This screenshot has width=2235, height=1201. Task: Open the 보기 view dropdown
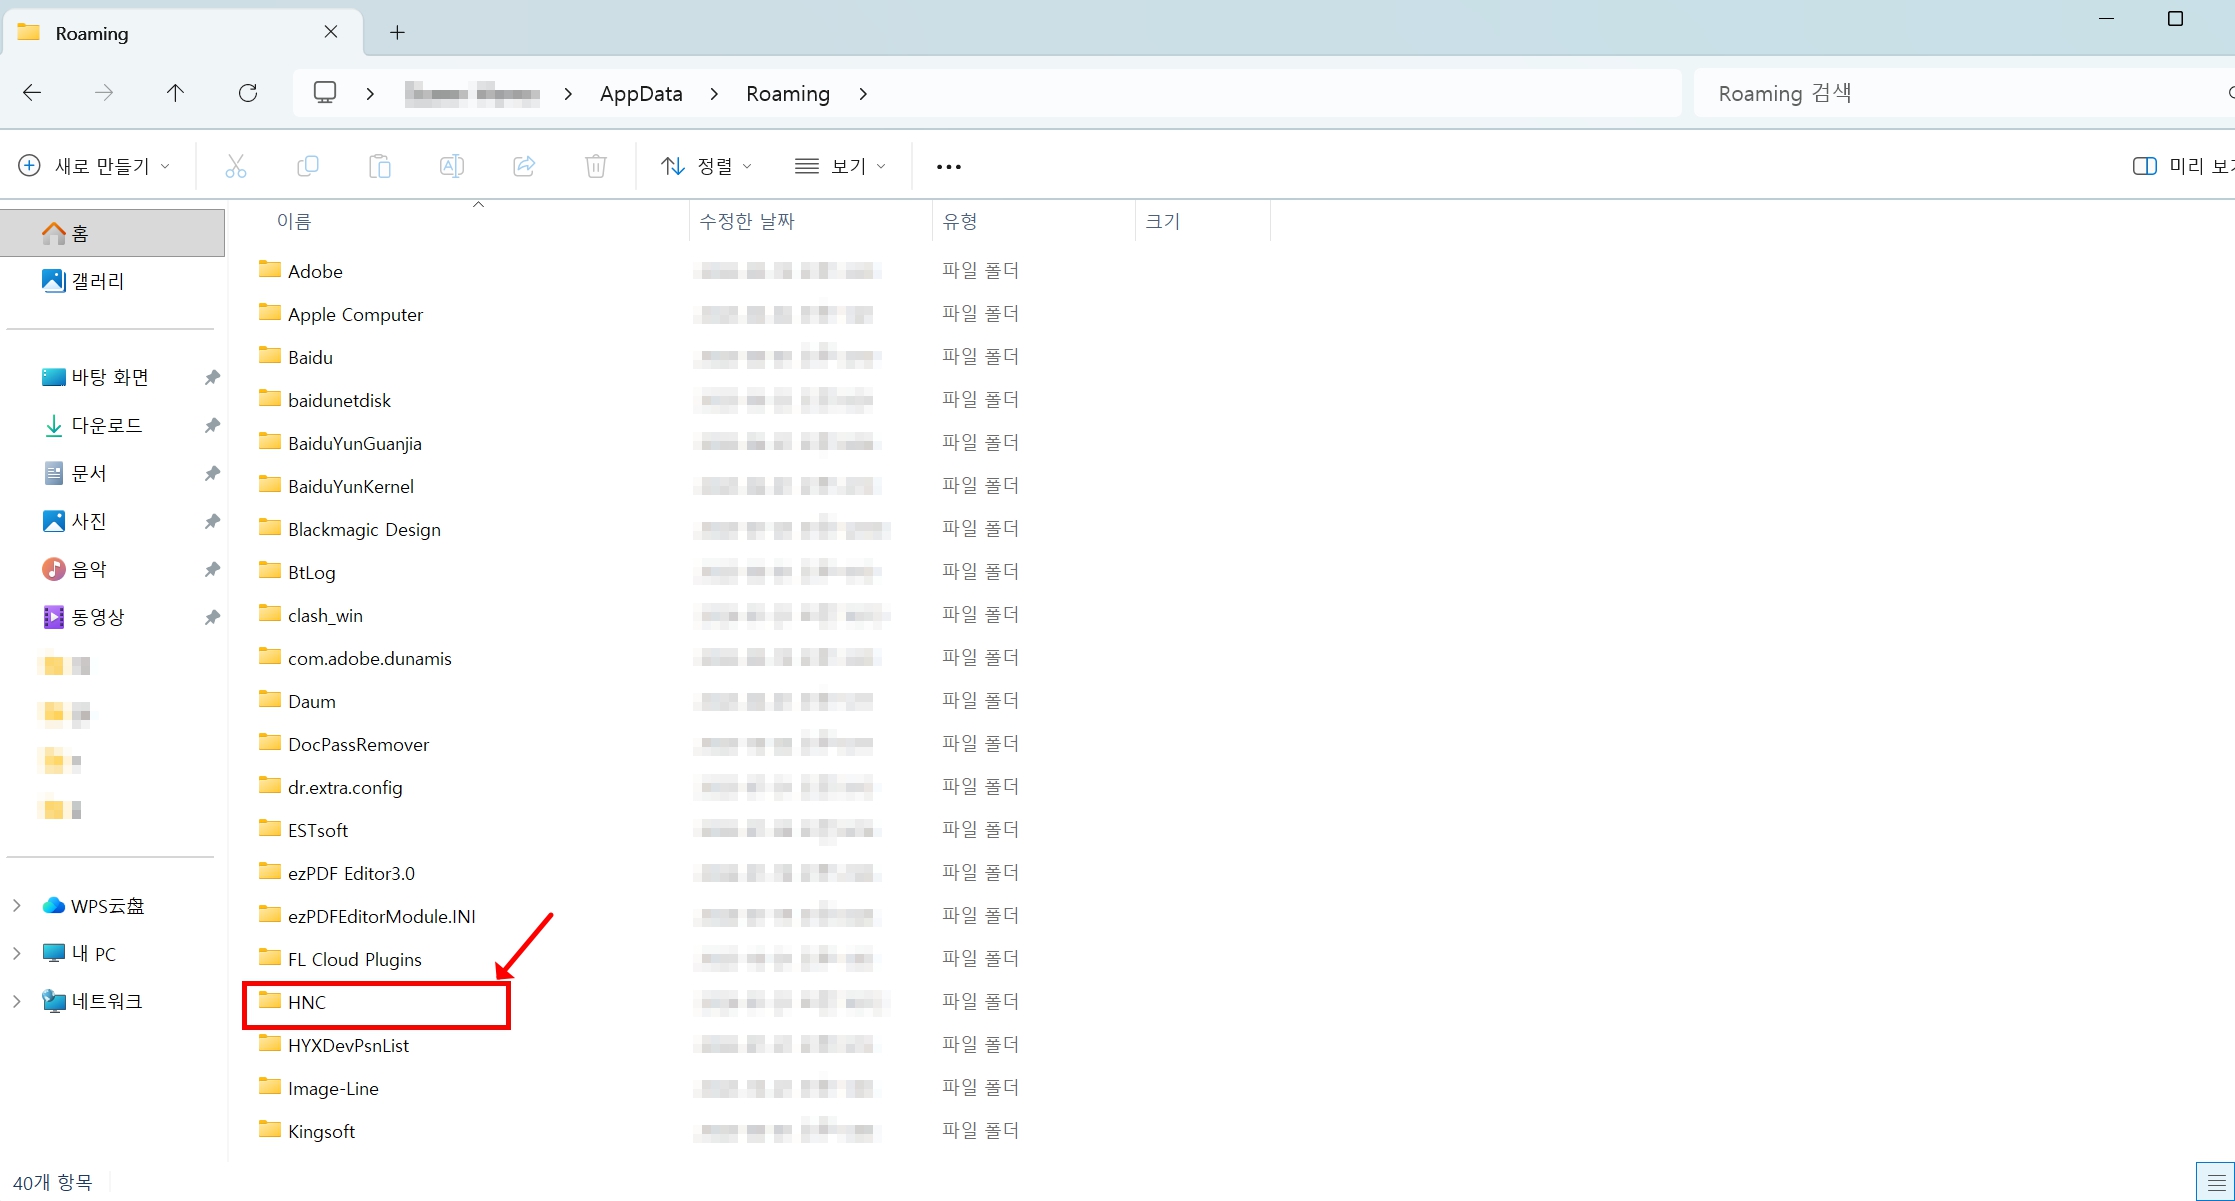pos(840,166)
